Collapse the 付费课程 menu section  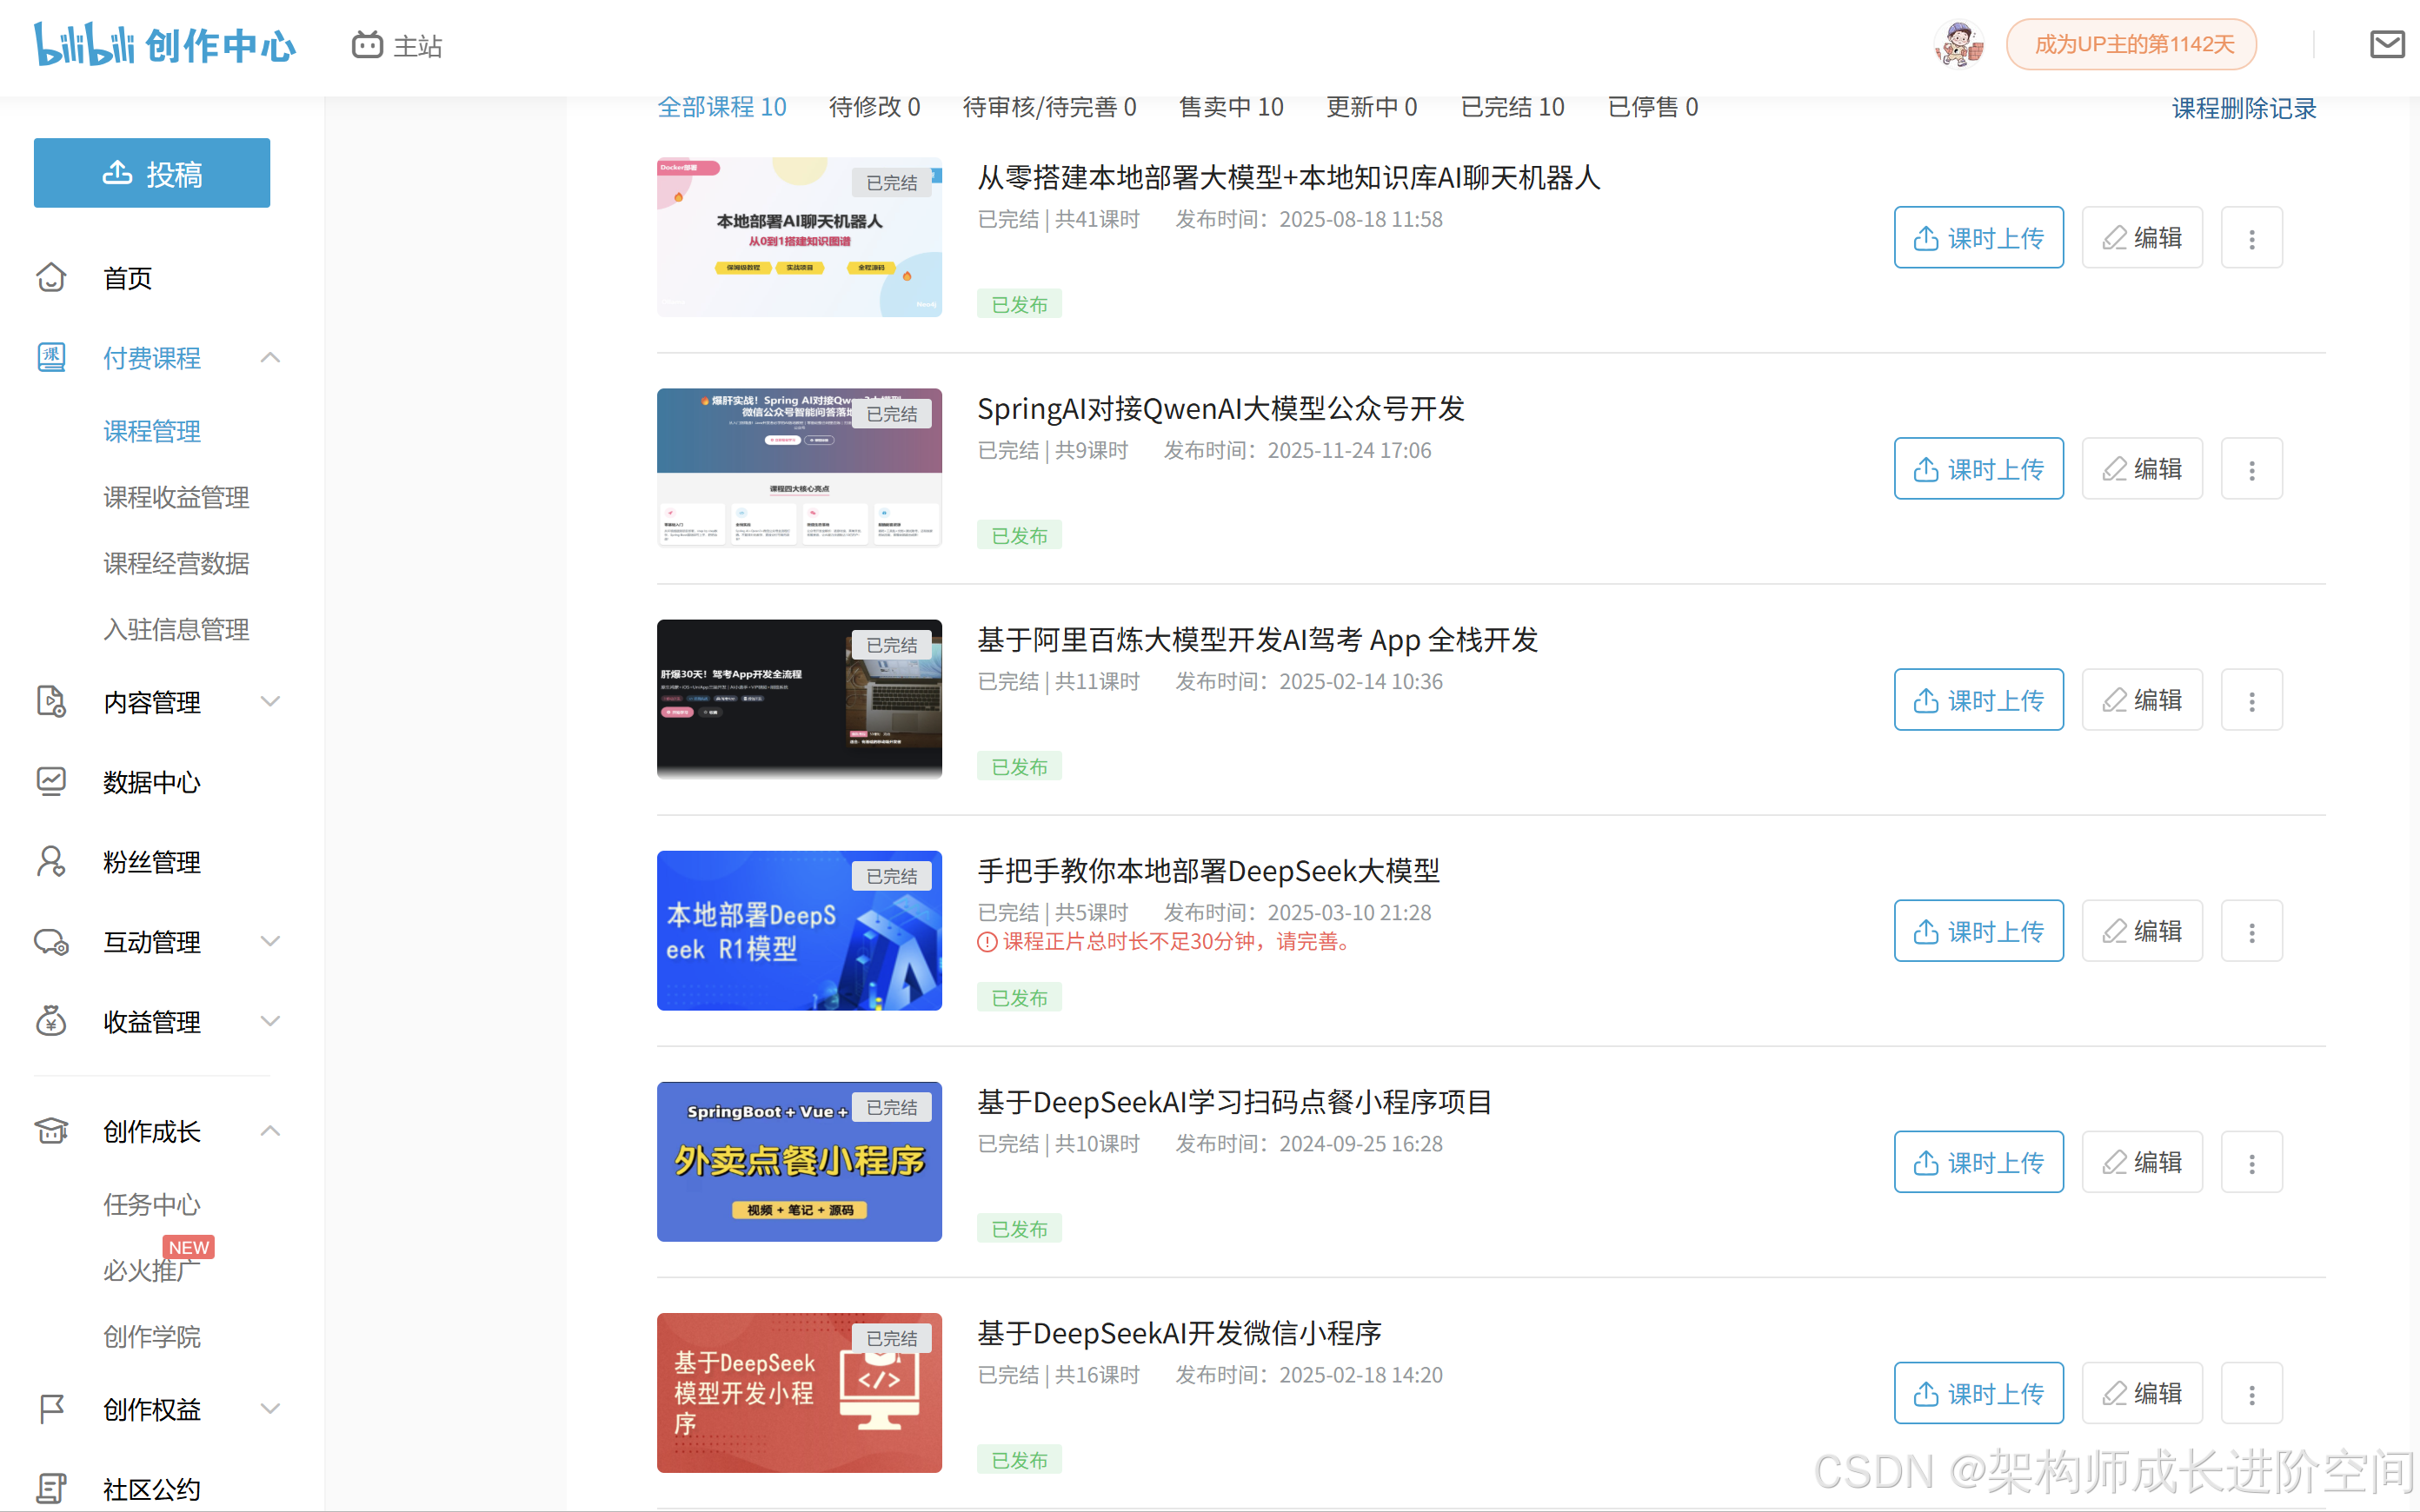coord(270,358)
